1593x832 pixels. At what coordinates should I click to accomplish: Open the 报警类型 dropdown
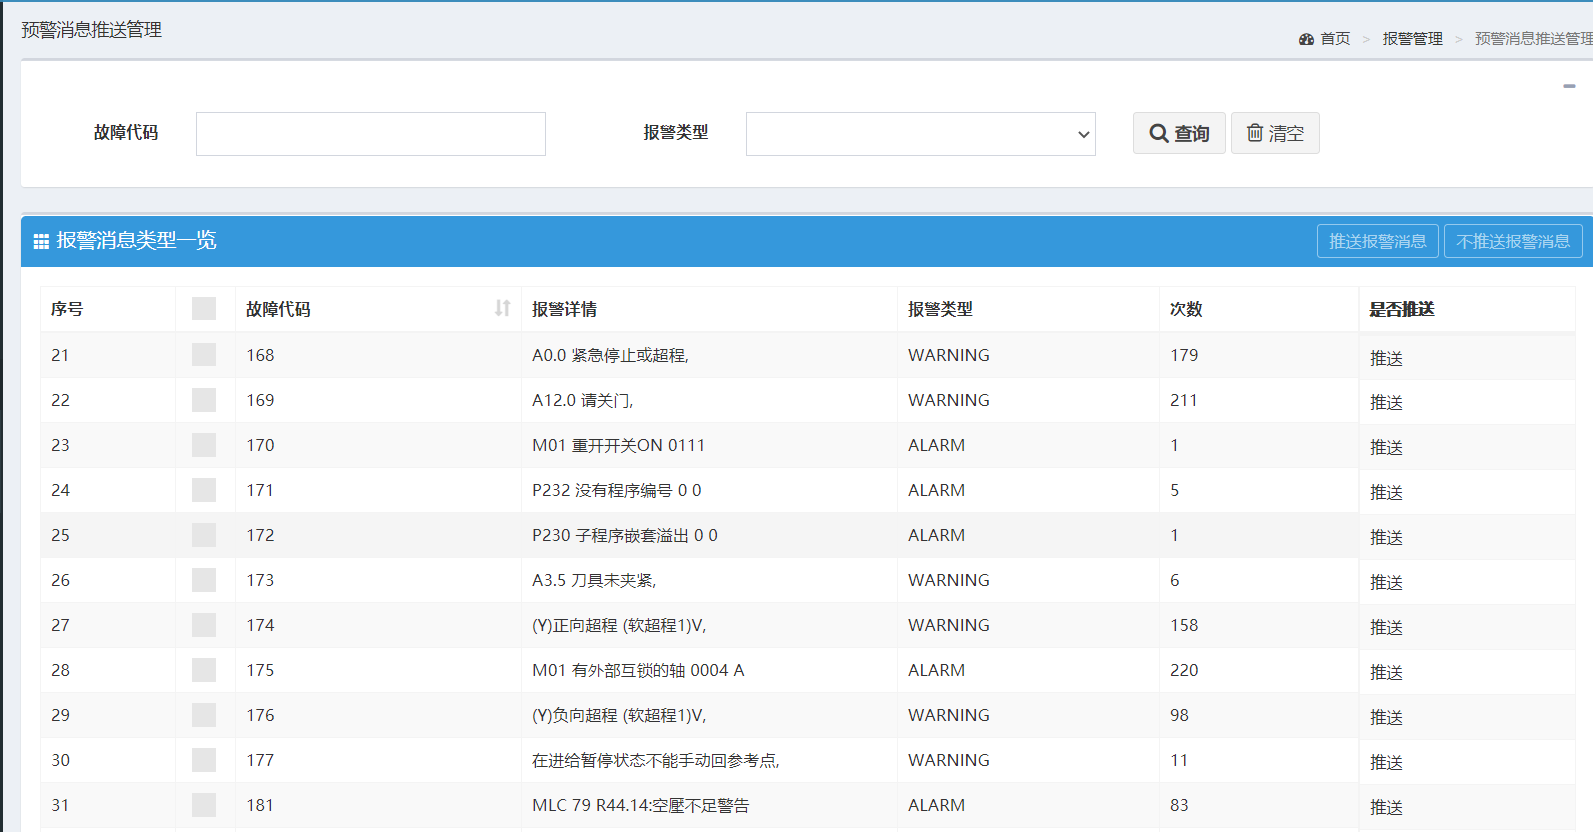click(921, 134)
